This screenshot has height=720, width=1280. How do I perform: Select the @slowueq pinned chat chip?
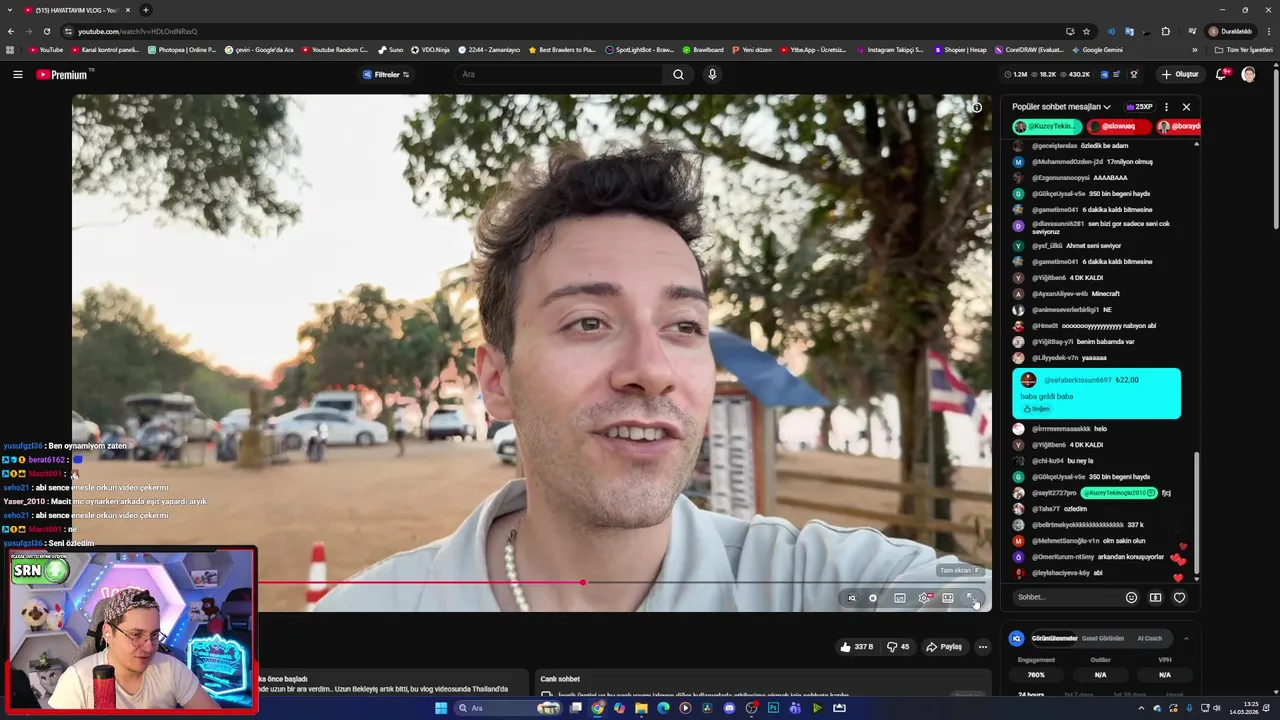pos(1118,126)
